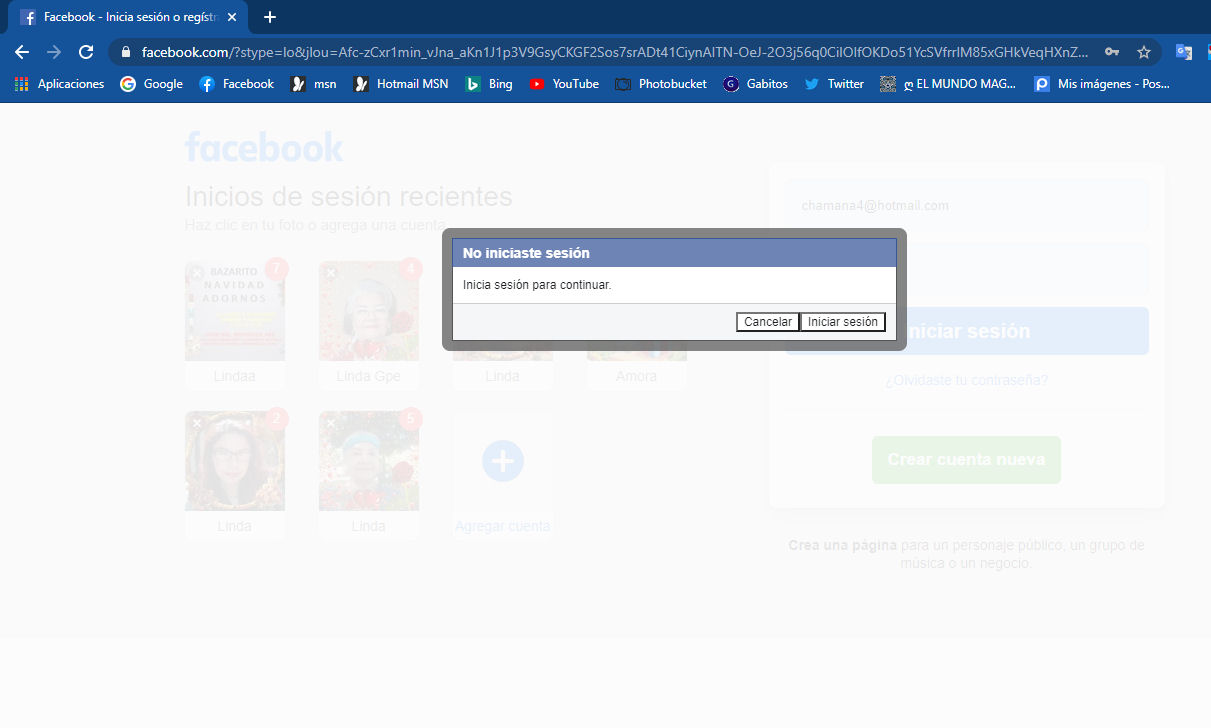Open the saved password key icon
Screen dimensions: 1211x728
pos(1112,52)
